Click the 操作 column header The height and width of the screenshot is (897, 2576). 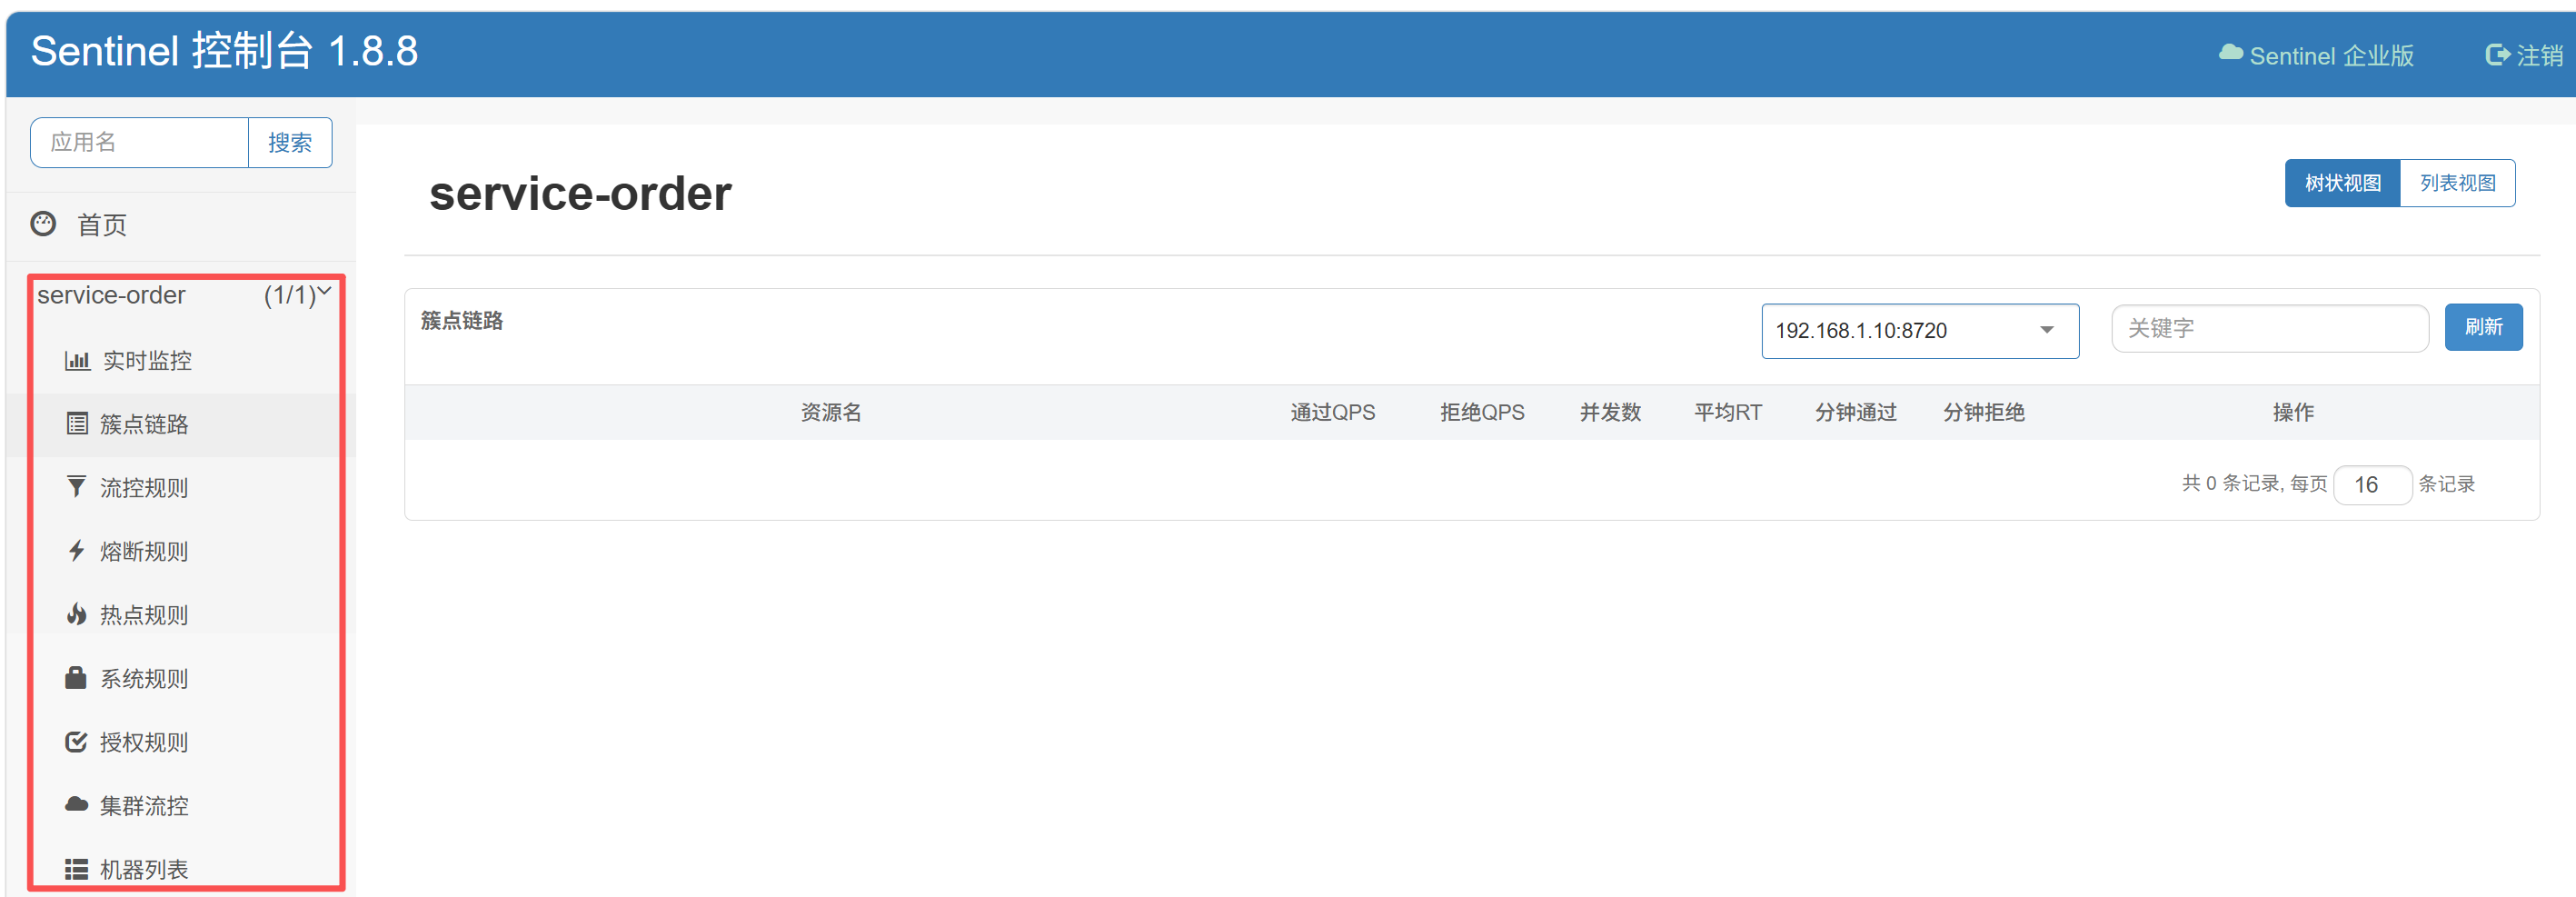click(x=2293, y=412)
